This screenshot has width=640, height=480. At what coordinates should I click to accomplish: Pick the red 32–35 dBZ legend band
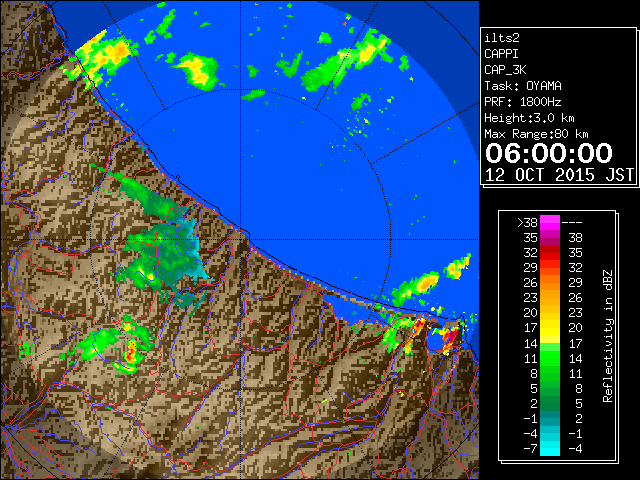[550, 253]
